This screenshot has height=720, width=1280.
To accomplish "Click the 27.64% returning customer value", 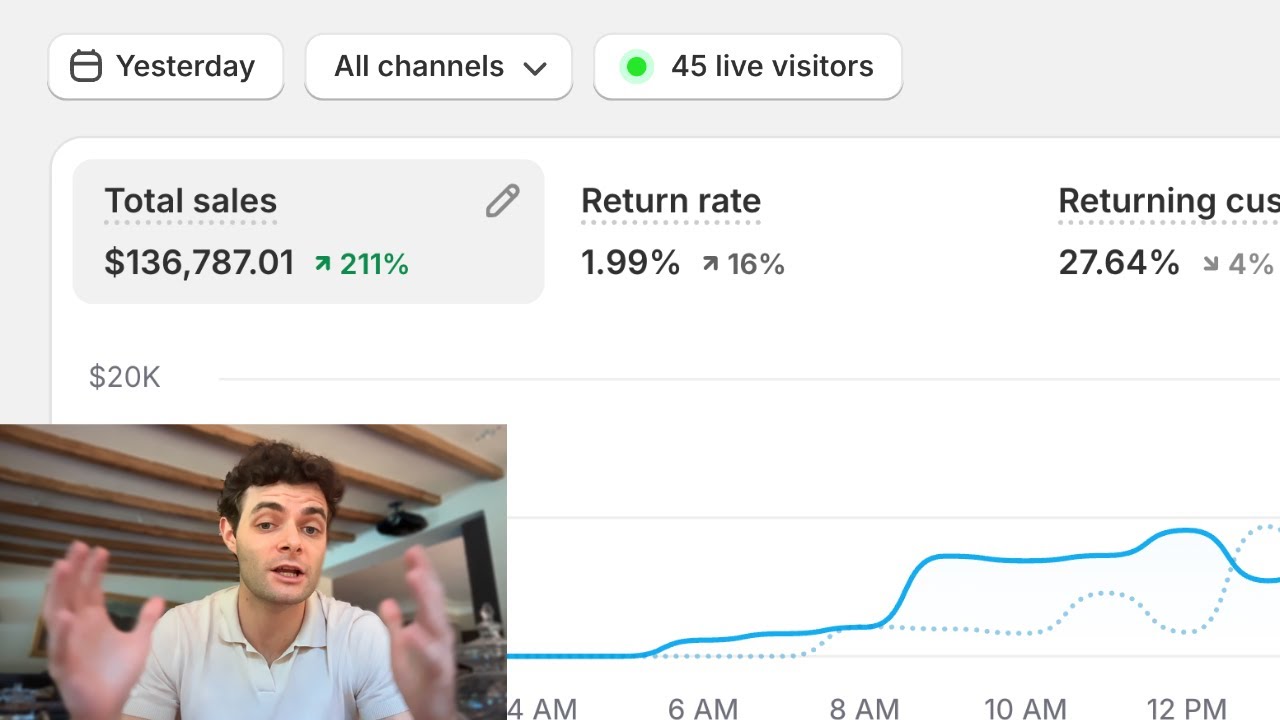I will (x=1119, y=263).
